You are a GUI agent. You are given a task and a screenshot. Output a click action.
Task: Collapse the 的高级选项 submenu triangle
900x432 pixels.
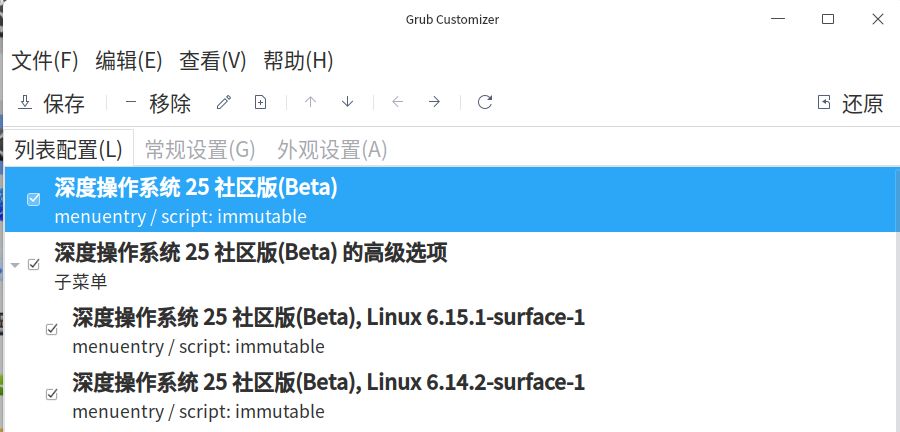coord(15,265)
